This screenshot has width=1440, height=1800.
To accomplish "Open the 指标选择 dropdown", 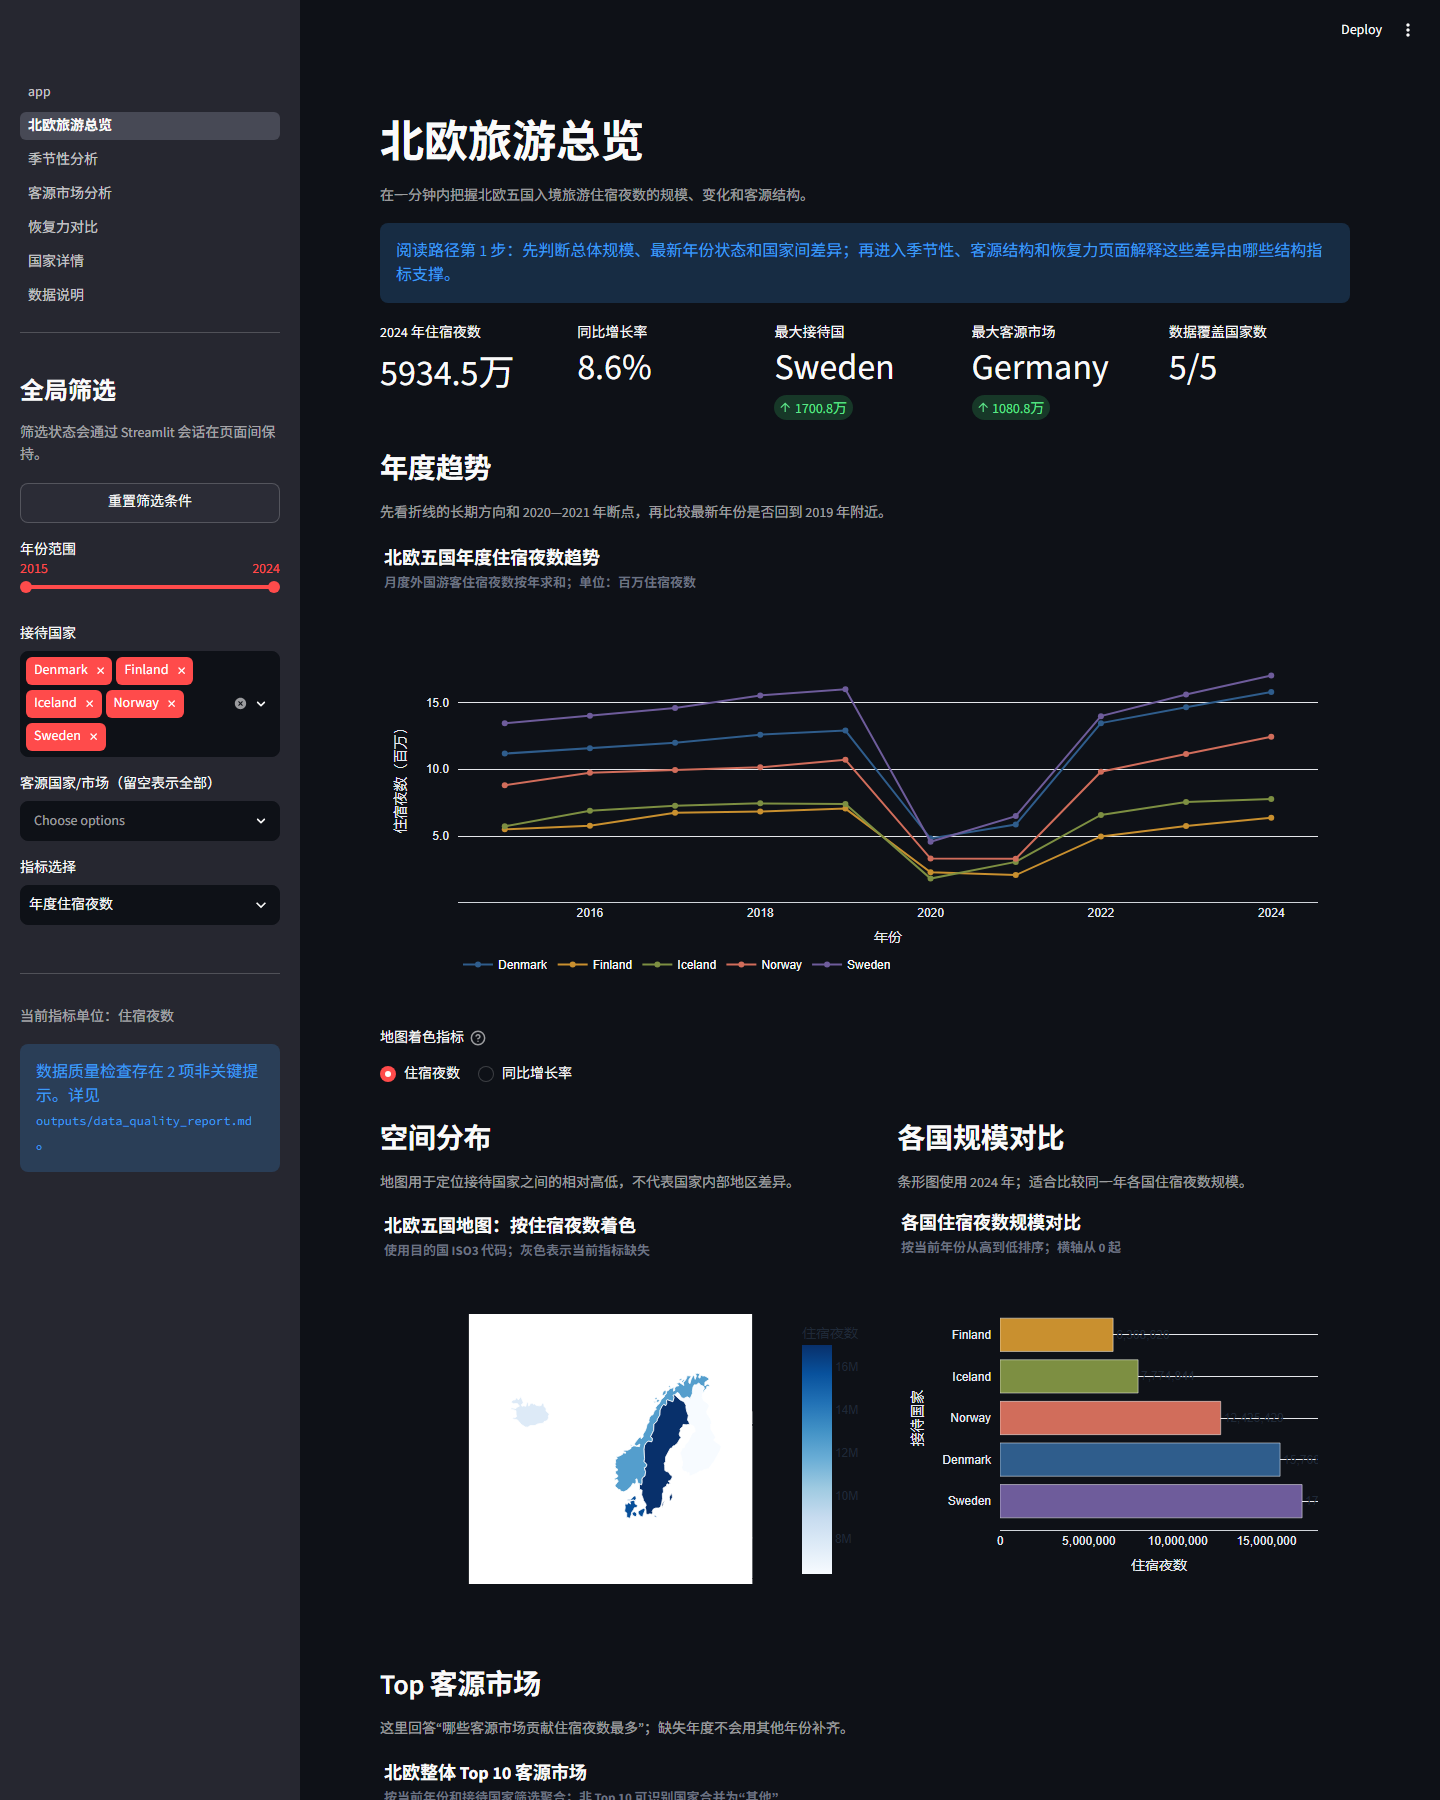I will click(150, 905).
